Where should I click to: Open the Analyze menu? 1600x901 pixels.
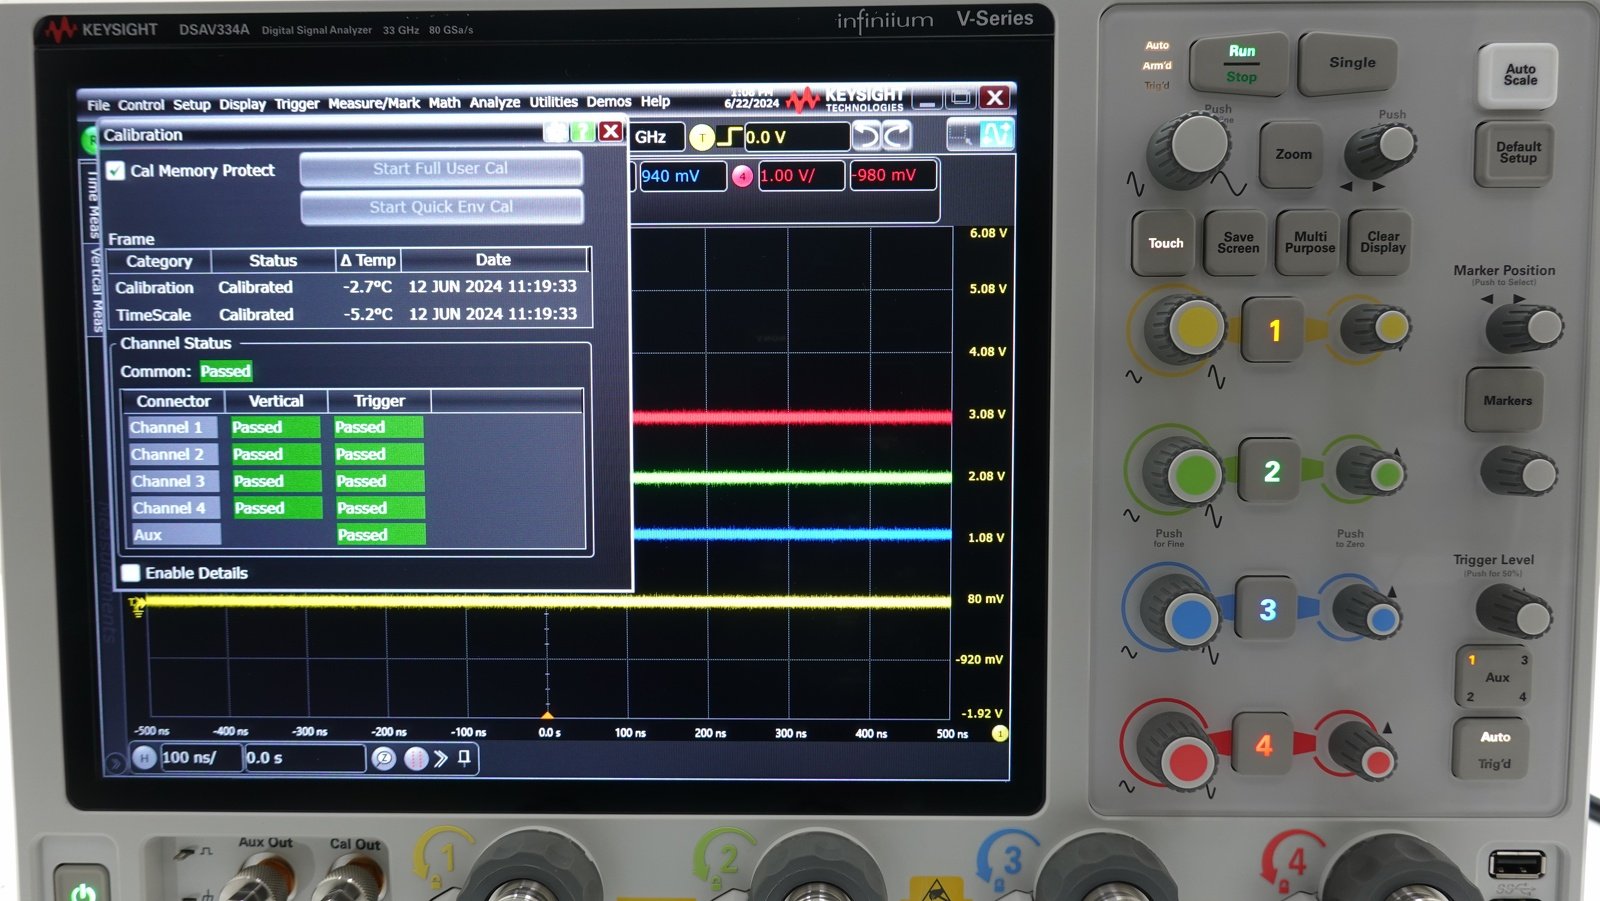[495, 102]
